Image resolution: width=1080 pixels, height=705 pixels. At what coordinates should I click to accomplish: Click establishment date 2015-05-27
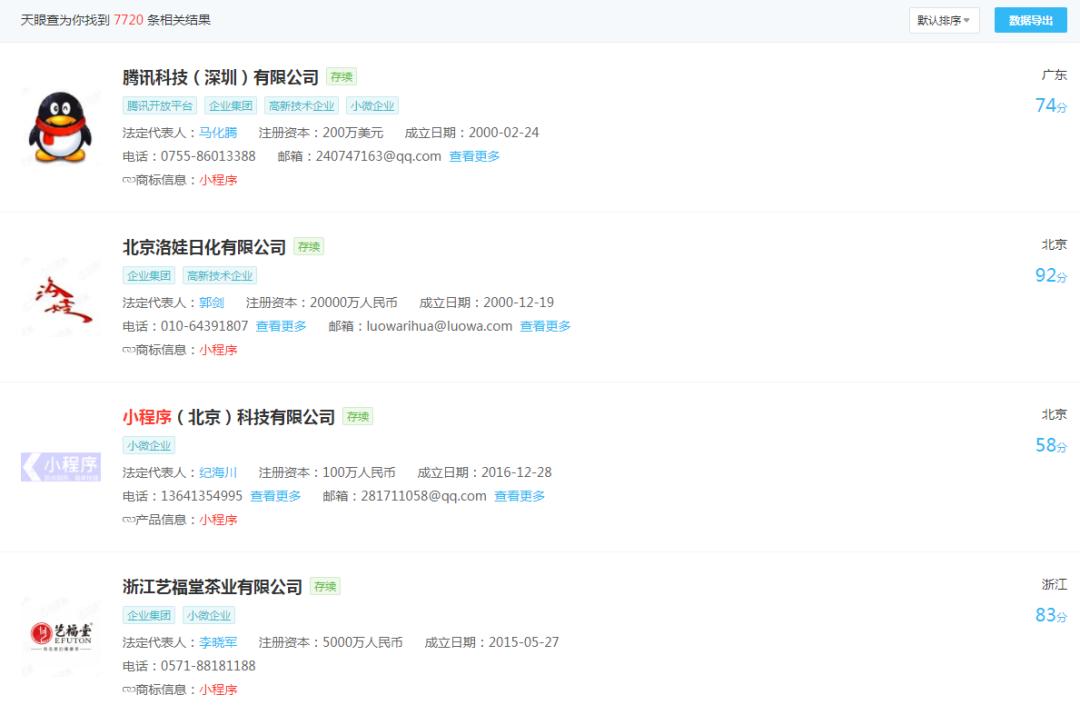pyautogui.click(x=523, y=642)
